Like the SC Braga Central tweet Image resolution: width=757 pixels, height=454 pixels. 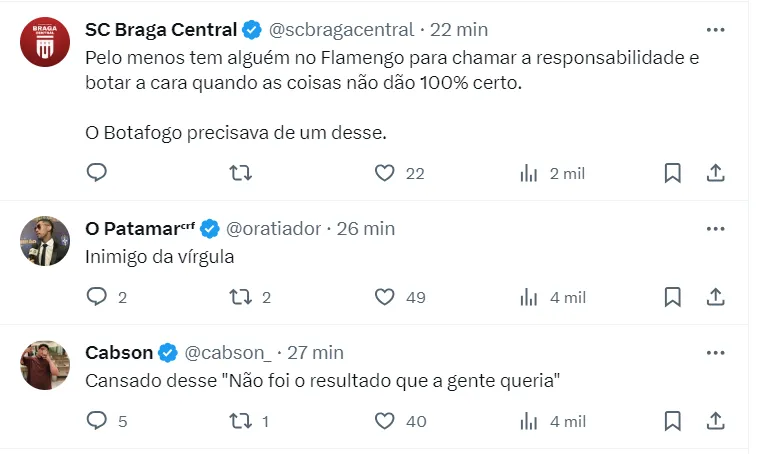[385, 173]
